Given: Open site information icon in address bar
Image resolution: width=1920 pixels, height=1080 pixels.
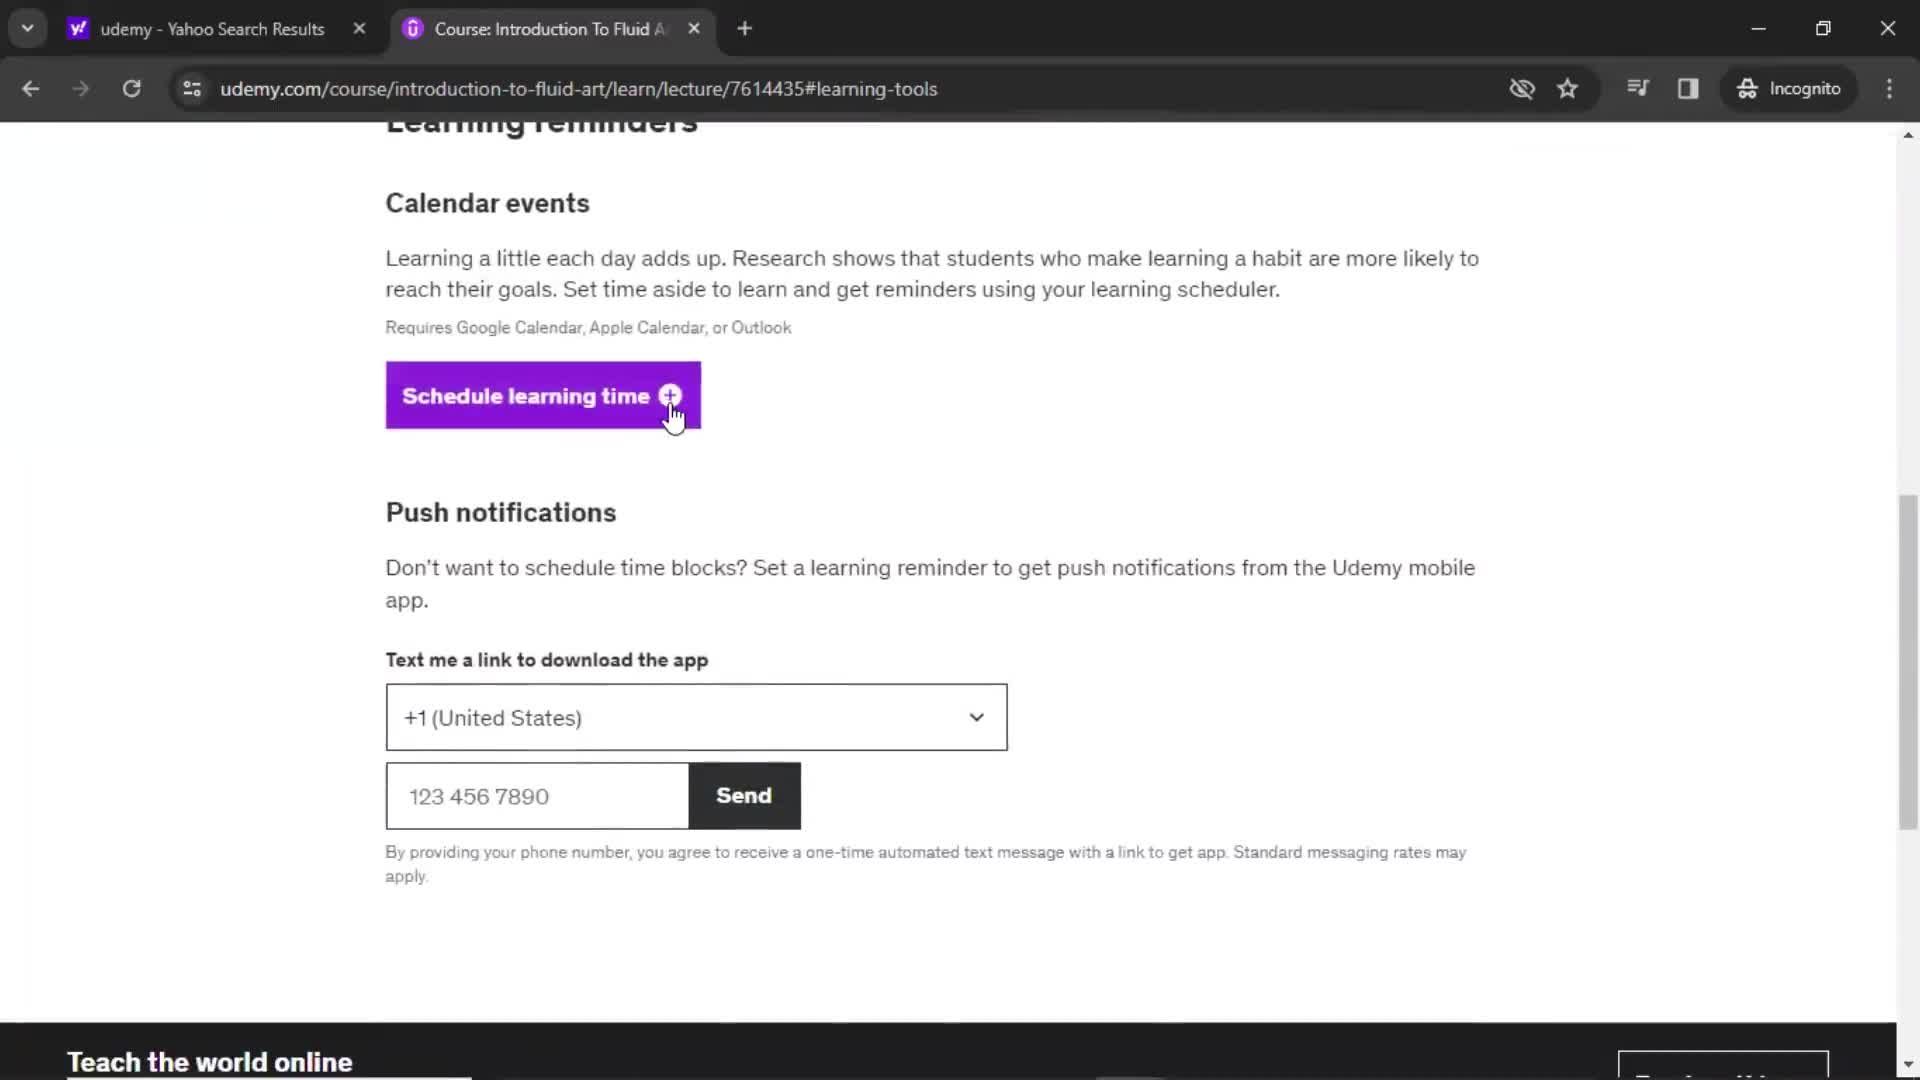Looking at the screenshot, I should 192,89.
